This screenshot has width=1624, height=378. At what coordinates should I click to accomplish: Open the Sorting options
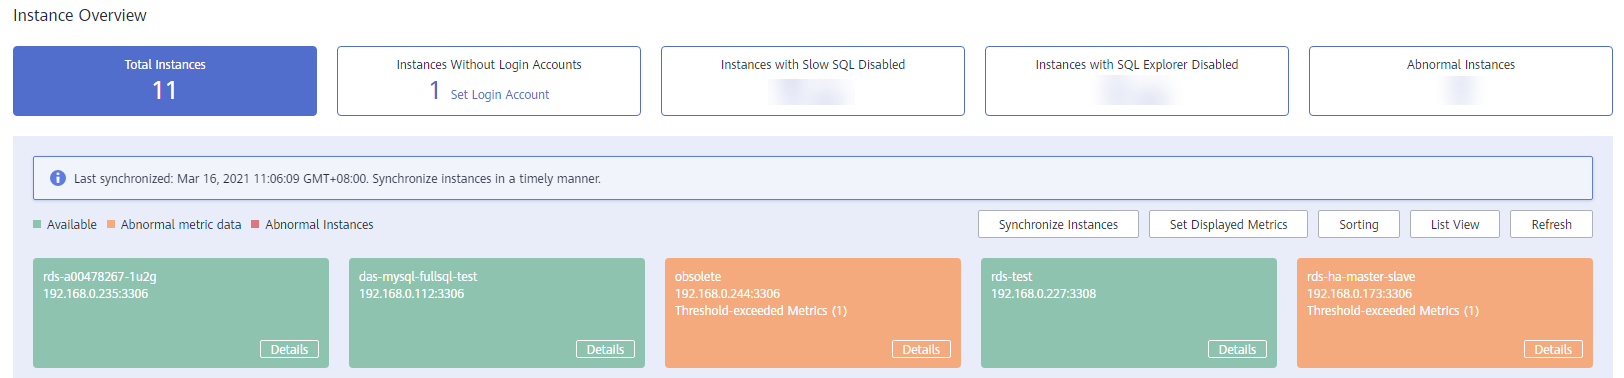[x=1358, y=224]
